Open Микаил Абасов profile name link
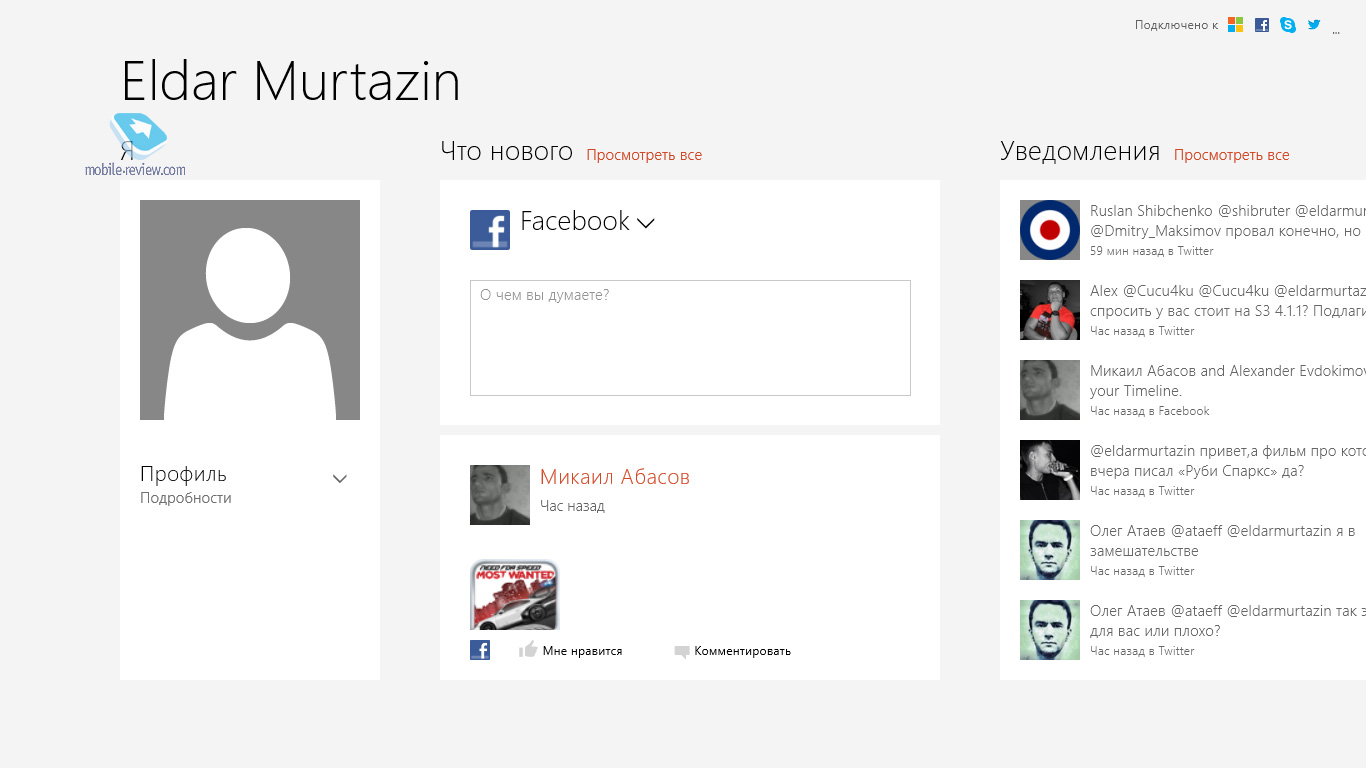This screenshot has width=1366, height=768. coord(615,477)
